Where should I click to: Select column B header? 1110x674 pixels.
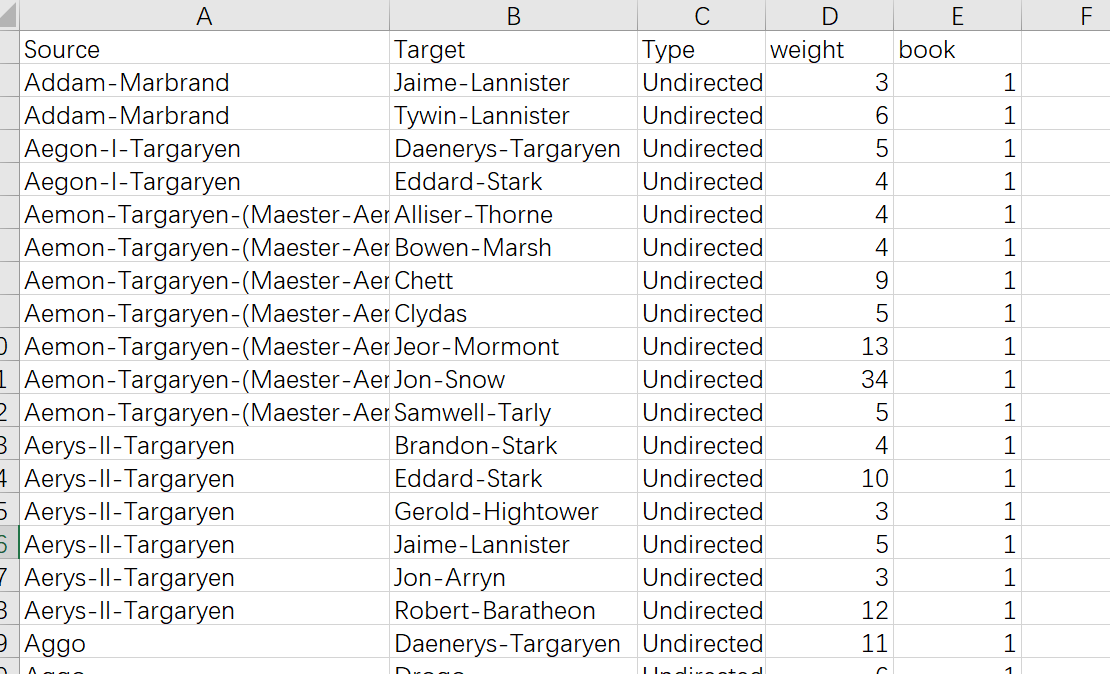[514, 15]
